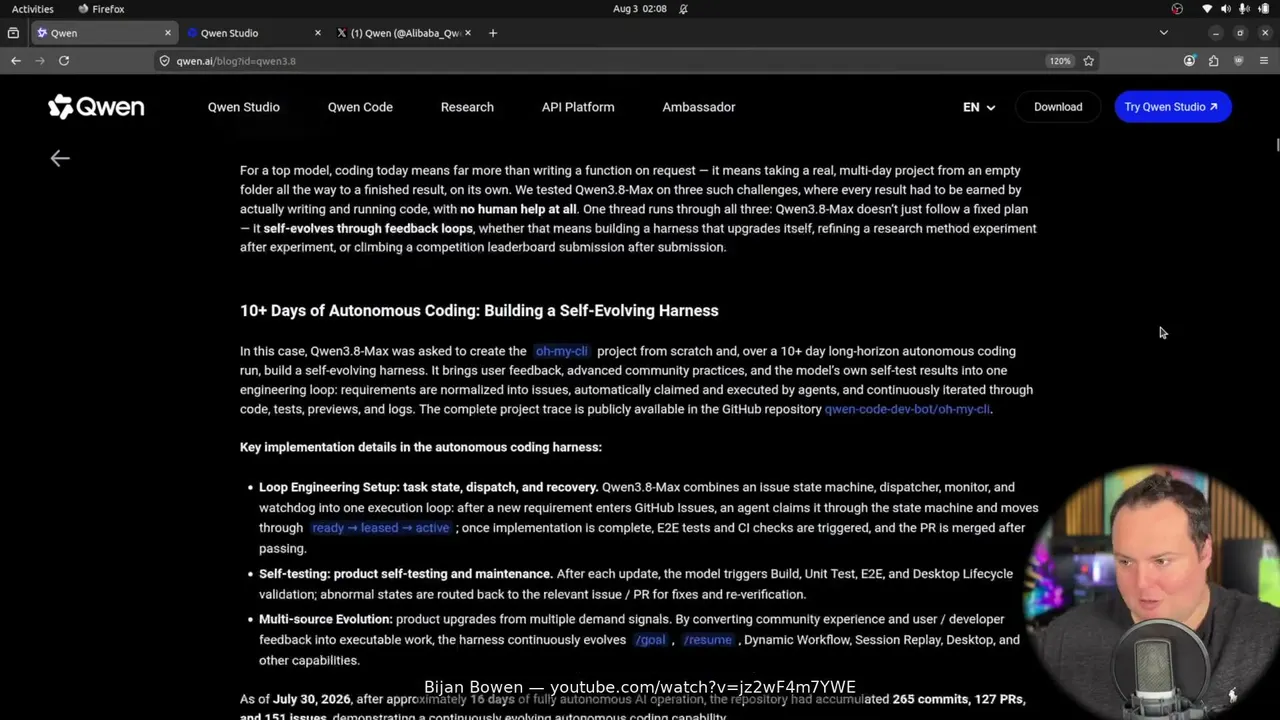Click the 'ready → leased → active' code snippet
This screenshot has height=720, width=1280.
pos(380,528)
